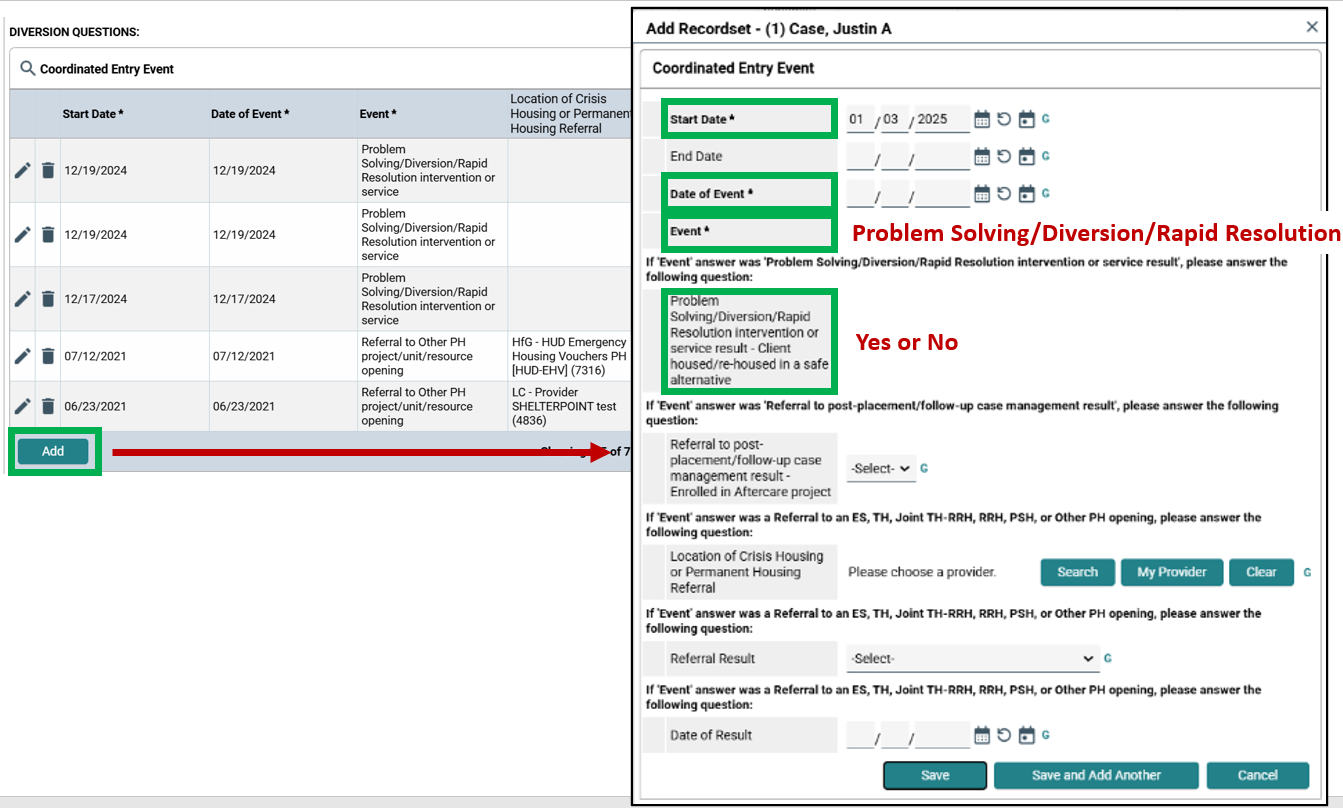Set Date of Result to today via calendar-dot icon
Screen dimensions: 1343x808
coord(1026,735)
